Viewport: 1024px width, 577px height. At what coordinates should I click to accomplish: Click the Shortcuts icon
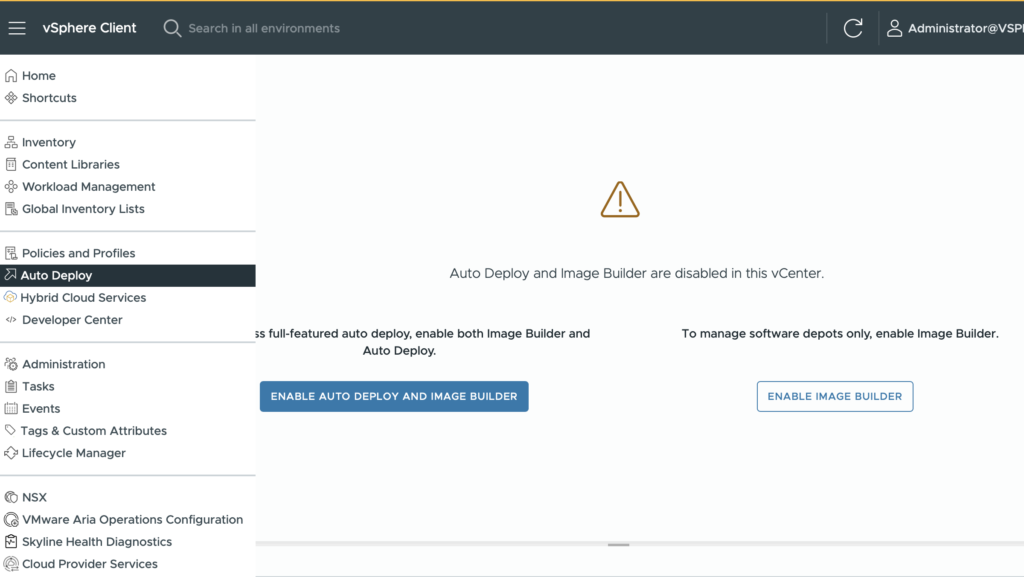coord(11,98)
